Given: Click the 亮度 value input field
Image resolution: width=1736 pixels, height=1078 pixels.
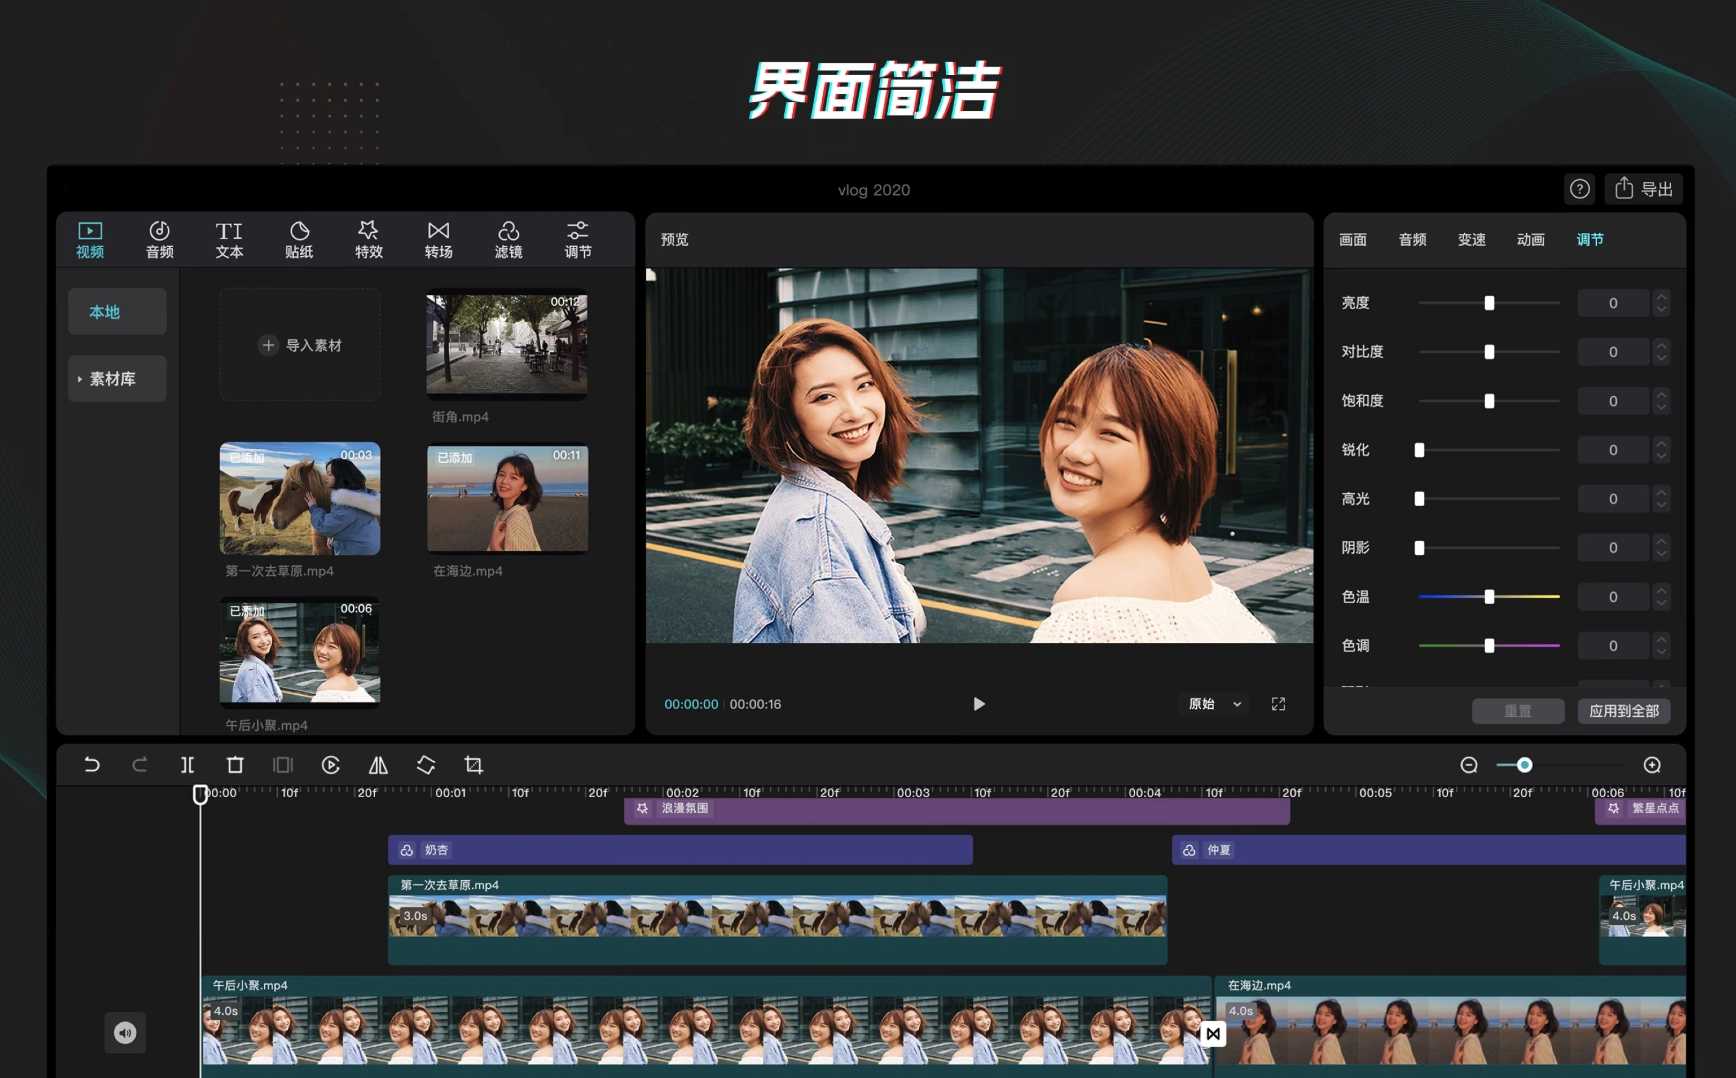Looking at the screenshot, I should (x=1613, y=303).
